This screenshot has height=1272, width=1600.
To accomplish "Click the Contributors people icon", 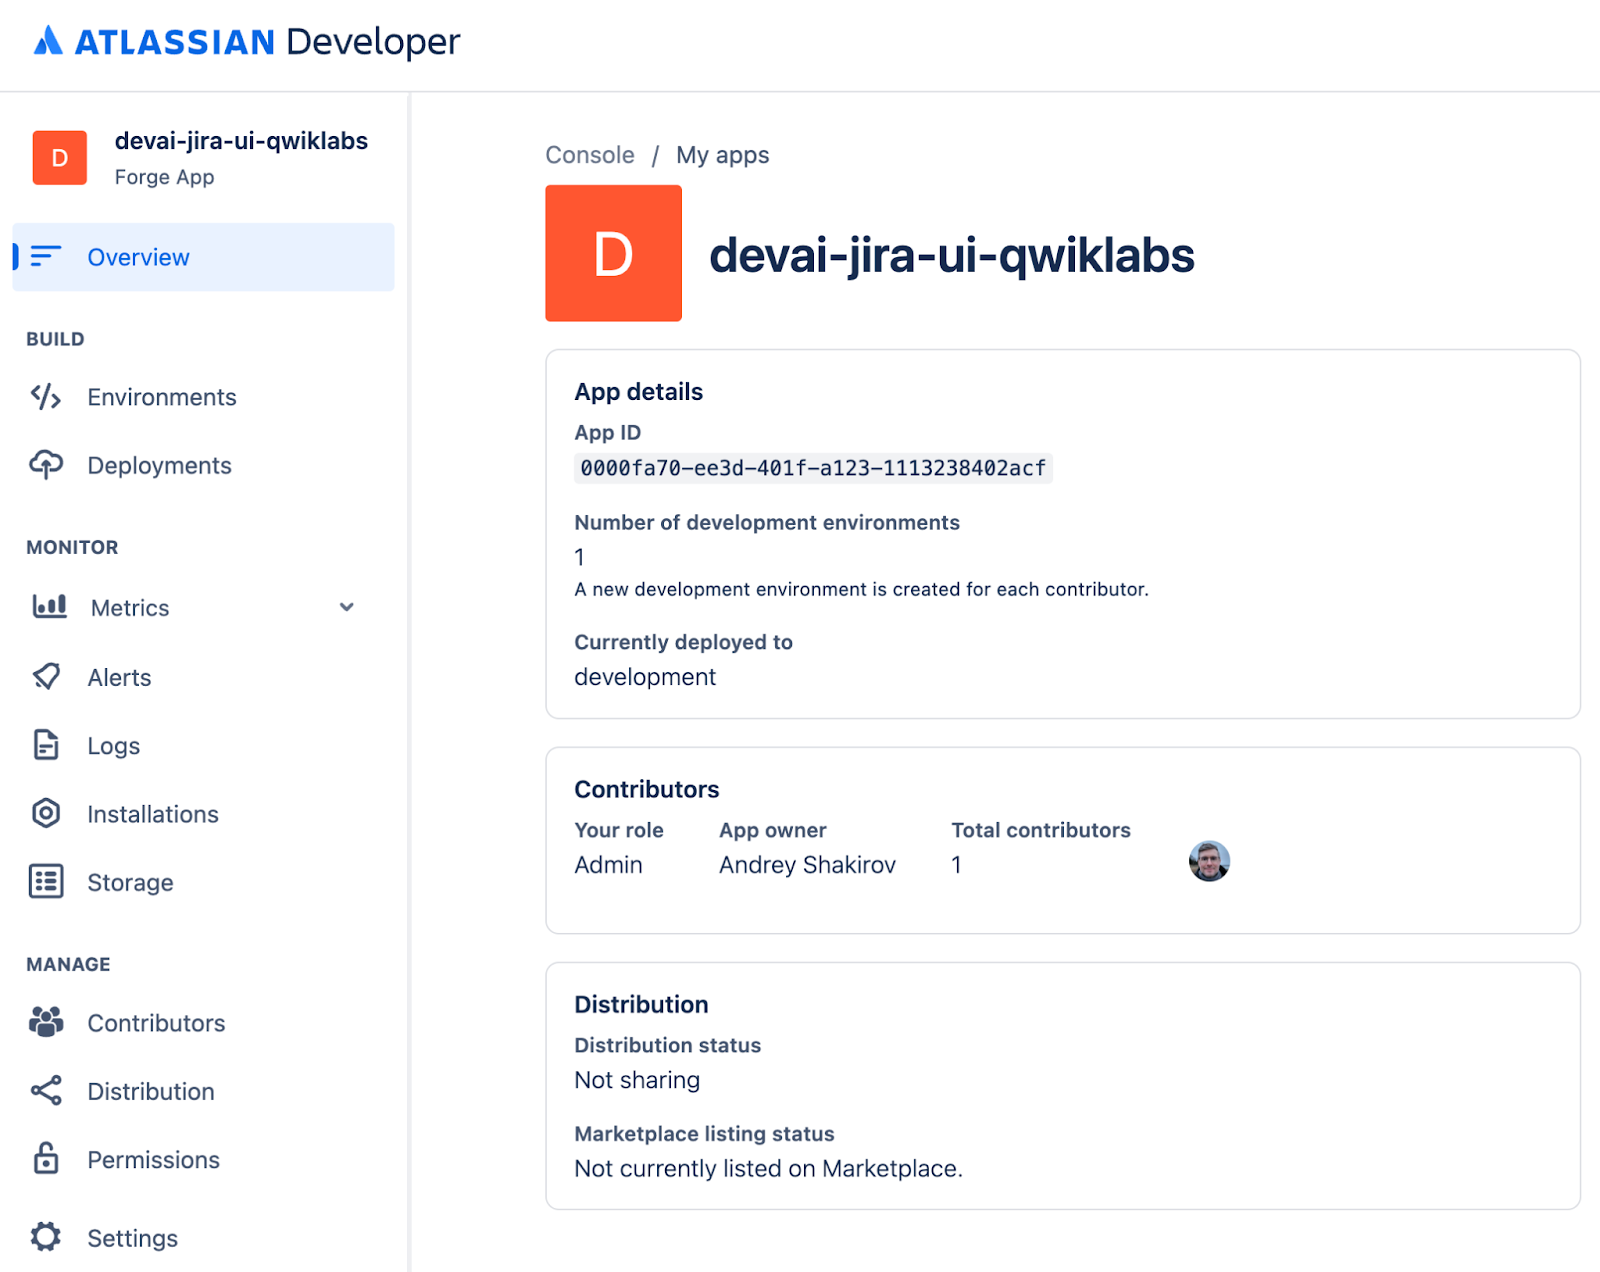I will [46, 1022].
